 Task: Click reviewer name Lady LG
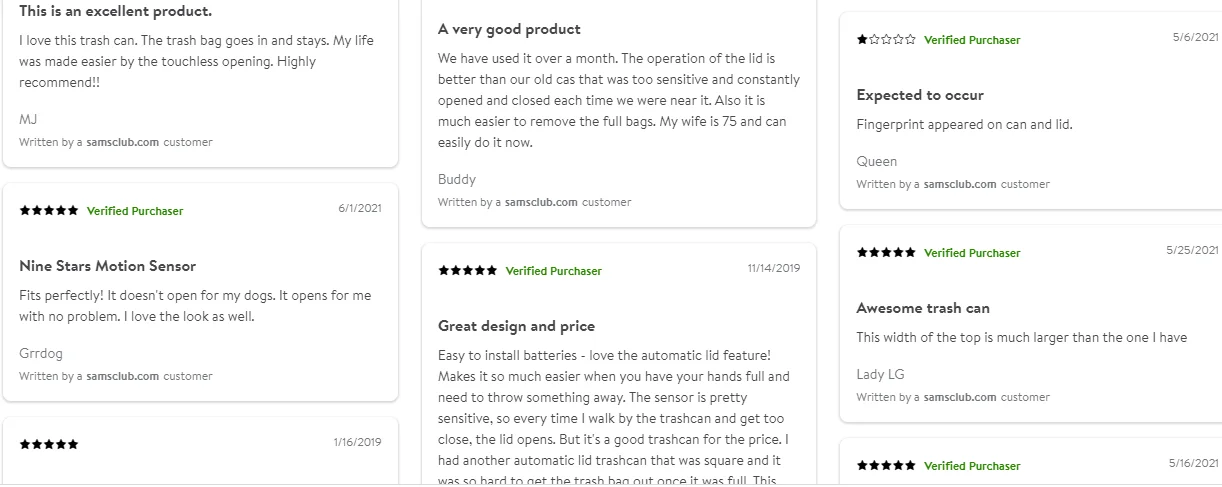[x=880, y=374]
